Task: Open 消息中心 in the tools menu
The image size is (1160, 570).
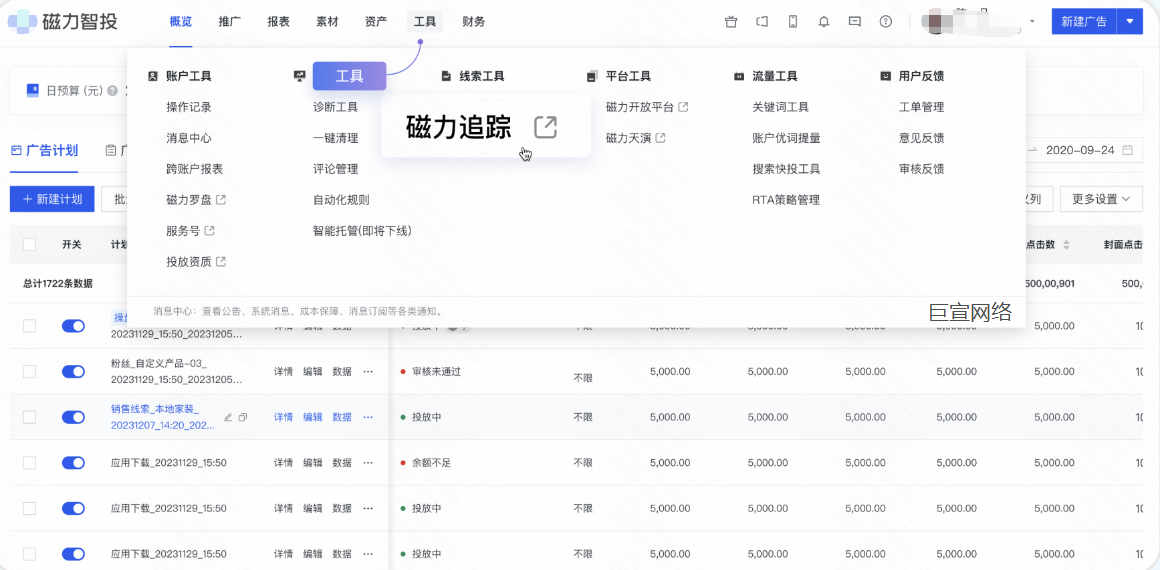Action: [x=189, y=138]
